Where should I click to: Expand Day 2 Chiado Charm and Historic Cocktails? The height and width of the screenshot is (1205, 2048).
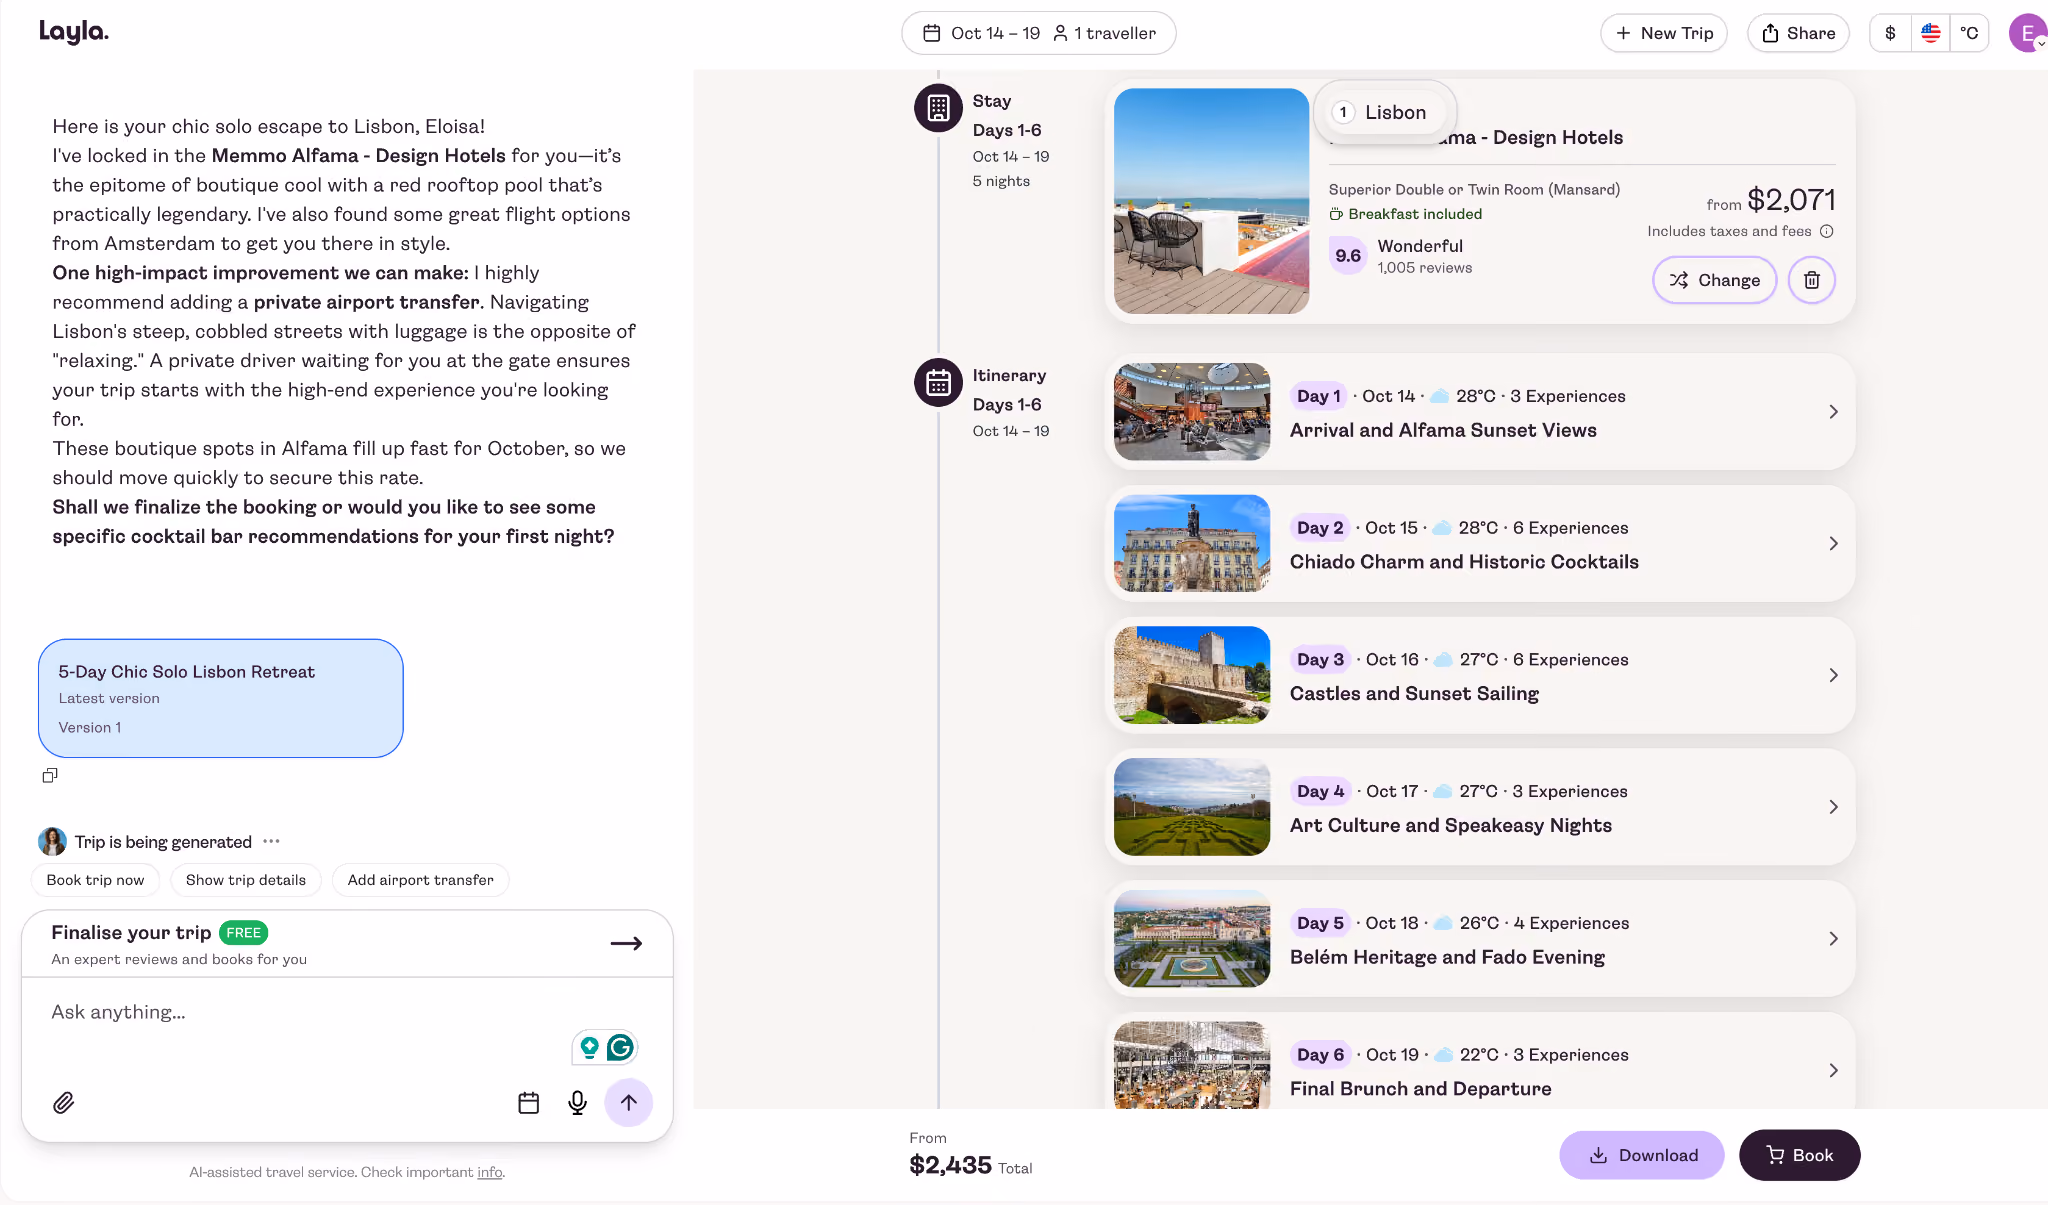pyautogui.click(x=1480, y=543)
